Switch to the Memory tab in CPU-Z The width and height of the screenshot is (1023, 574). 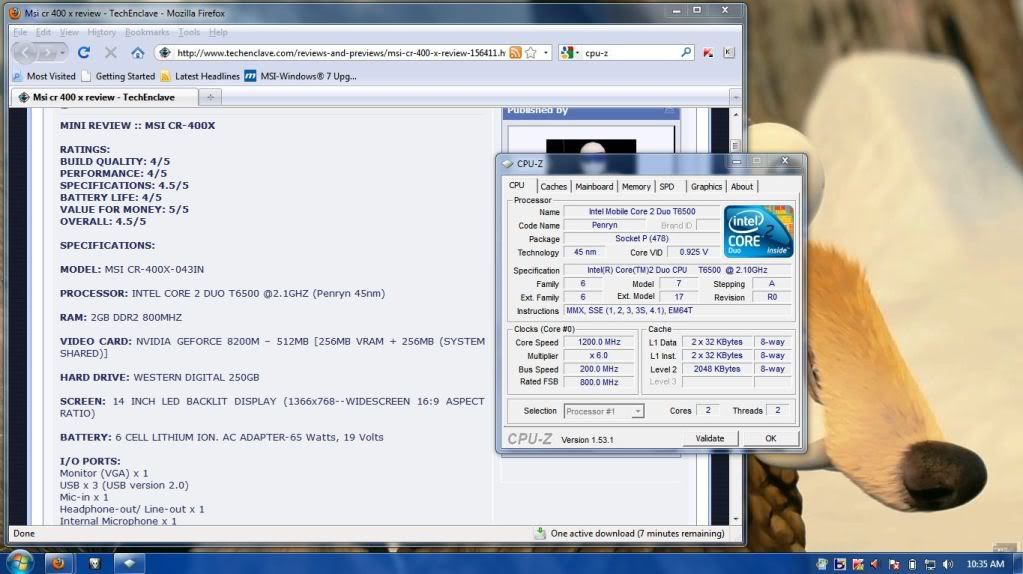pyautogui.click(x=635, y=187)
